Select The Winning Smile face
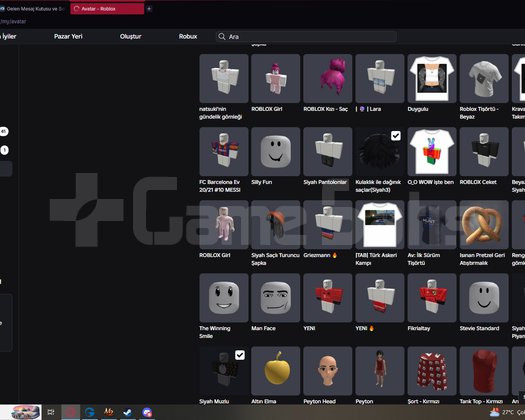The width and height of the screenshot is (525, 420). pyautogui.click(x=224, y=298)
